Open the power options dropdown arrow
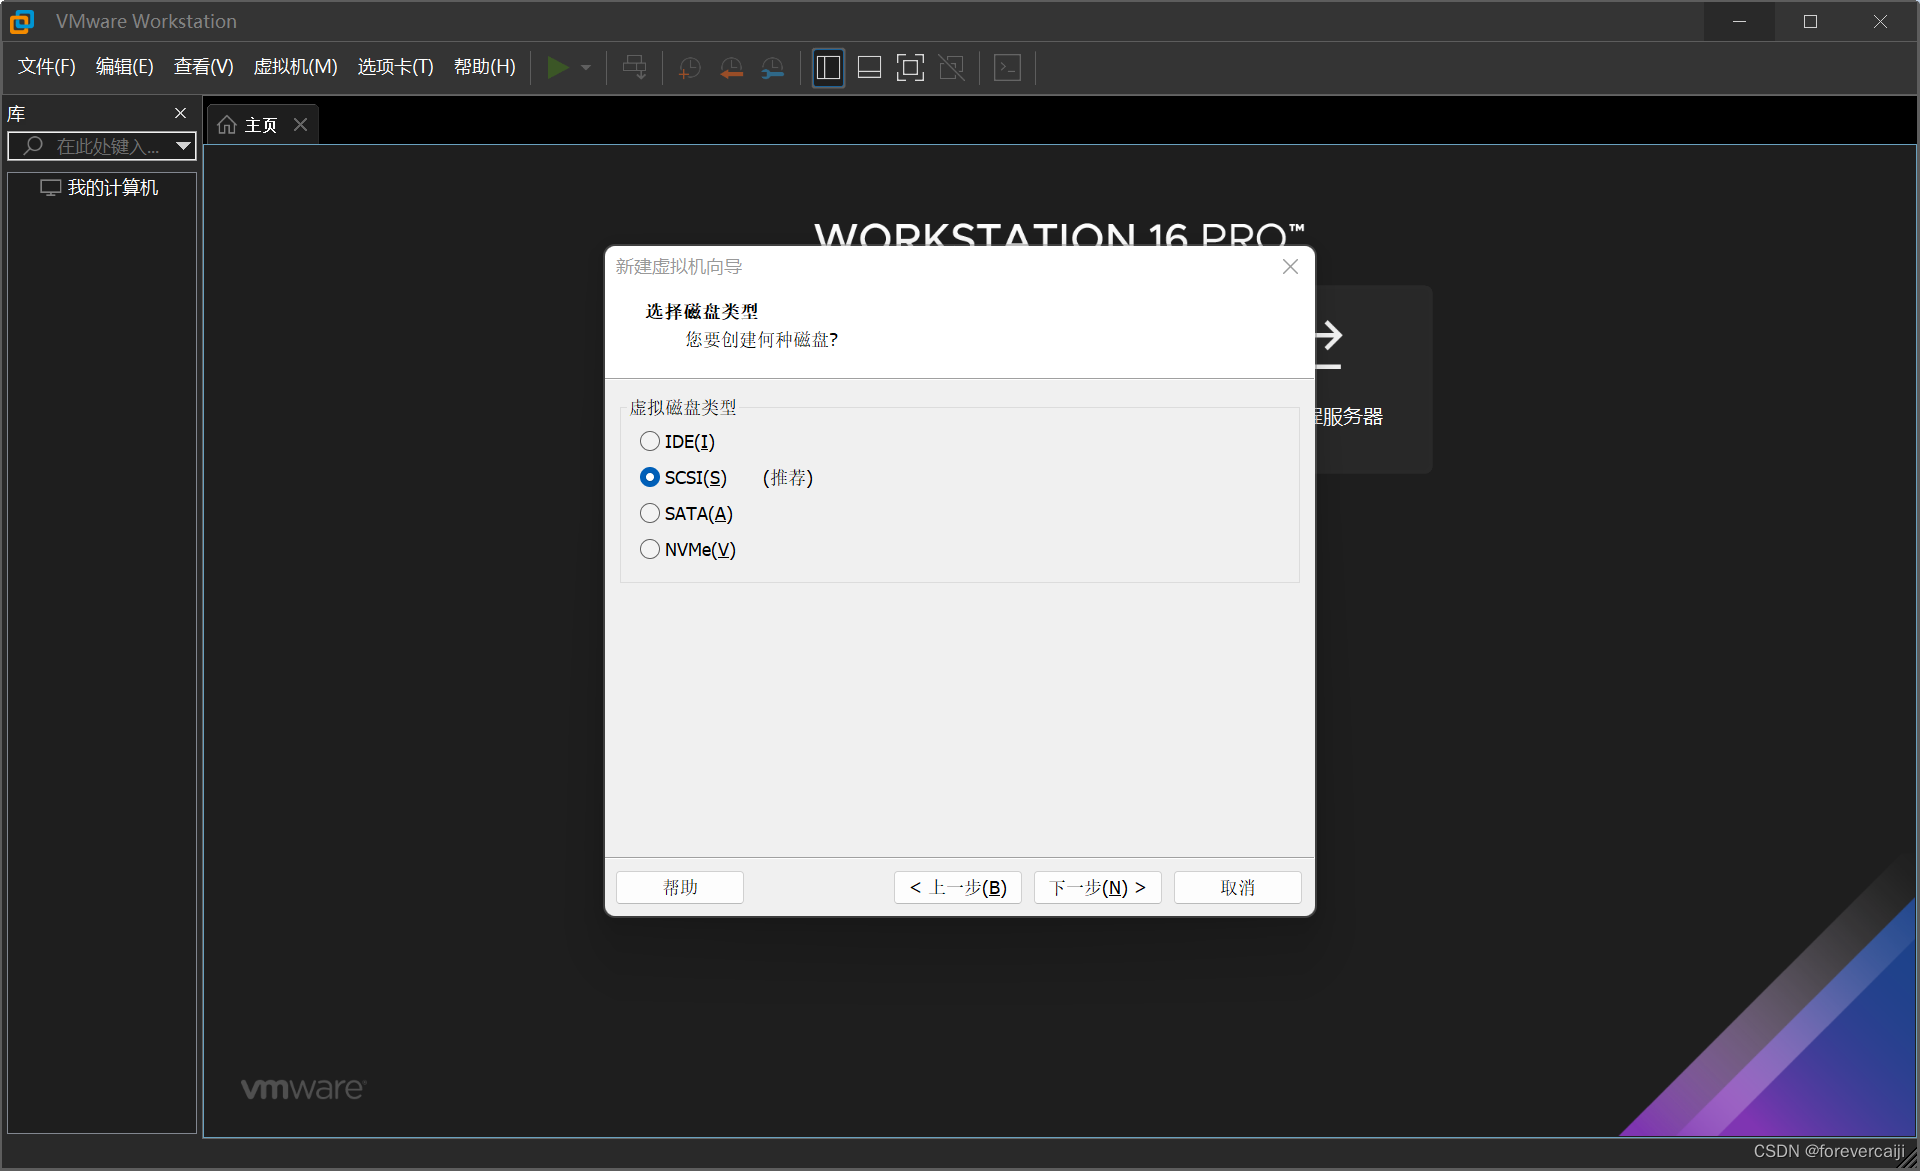This screenshot has width=1920, height=1171. point(586,68)
